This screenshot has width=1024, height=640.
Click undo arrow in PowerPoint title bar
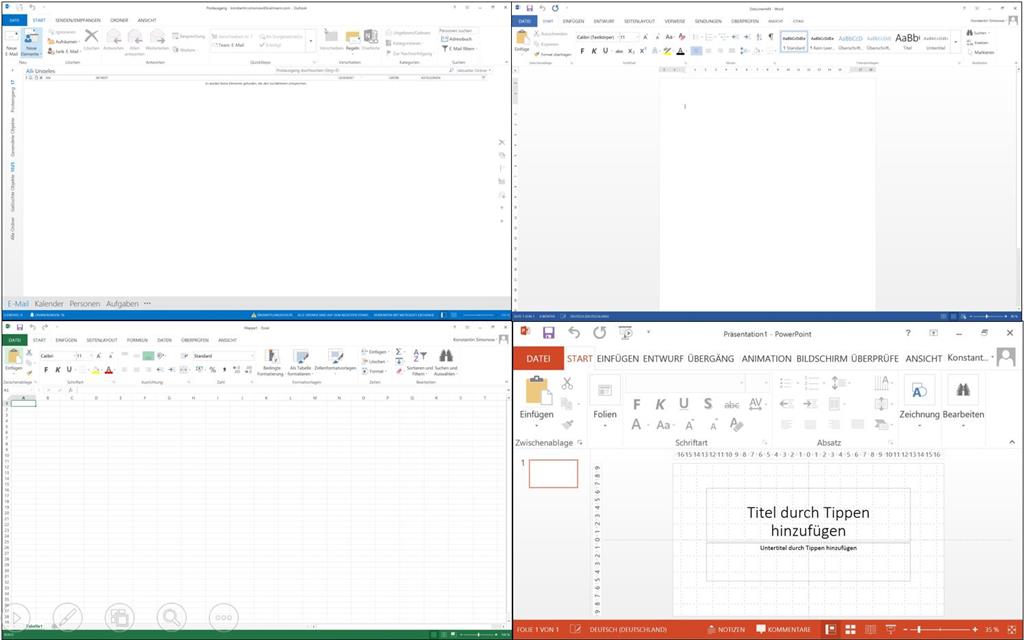pyautogui.click(x=573, y=333)
